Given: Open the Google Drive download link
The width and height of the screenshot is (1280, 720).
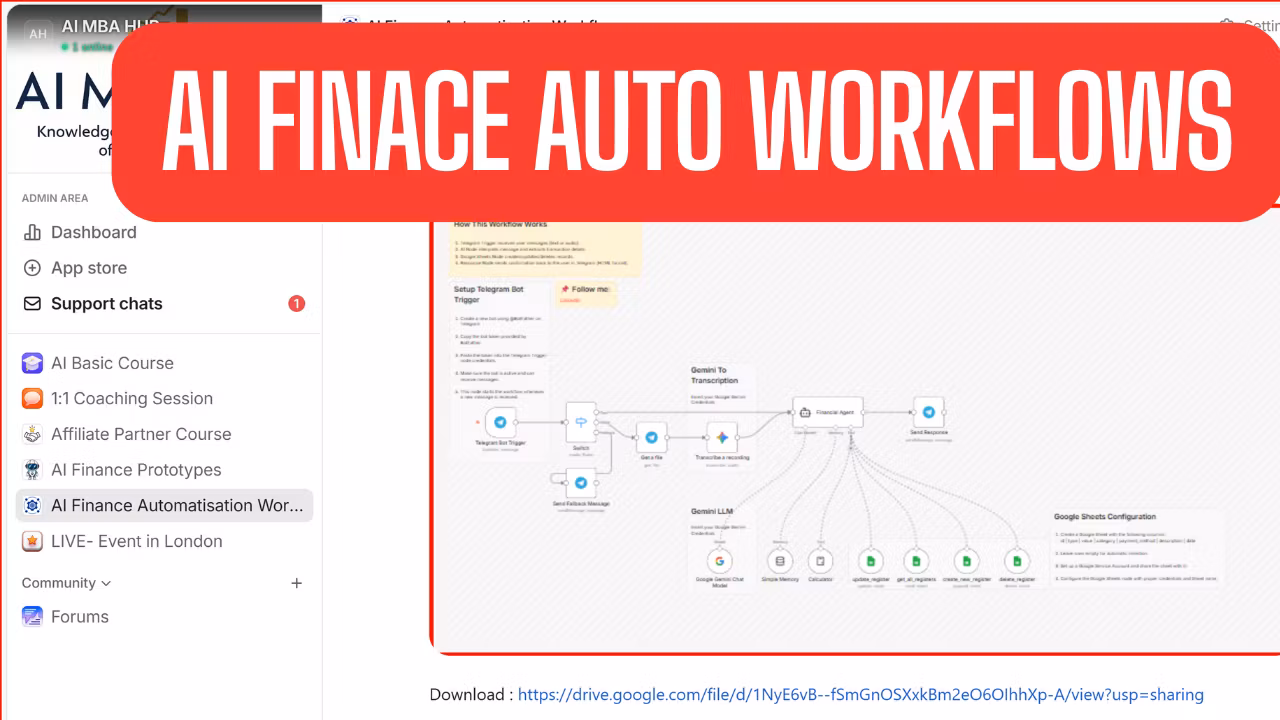Looking at the screenshot, I should tap(860, 694).
